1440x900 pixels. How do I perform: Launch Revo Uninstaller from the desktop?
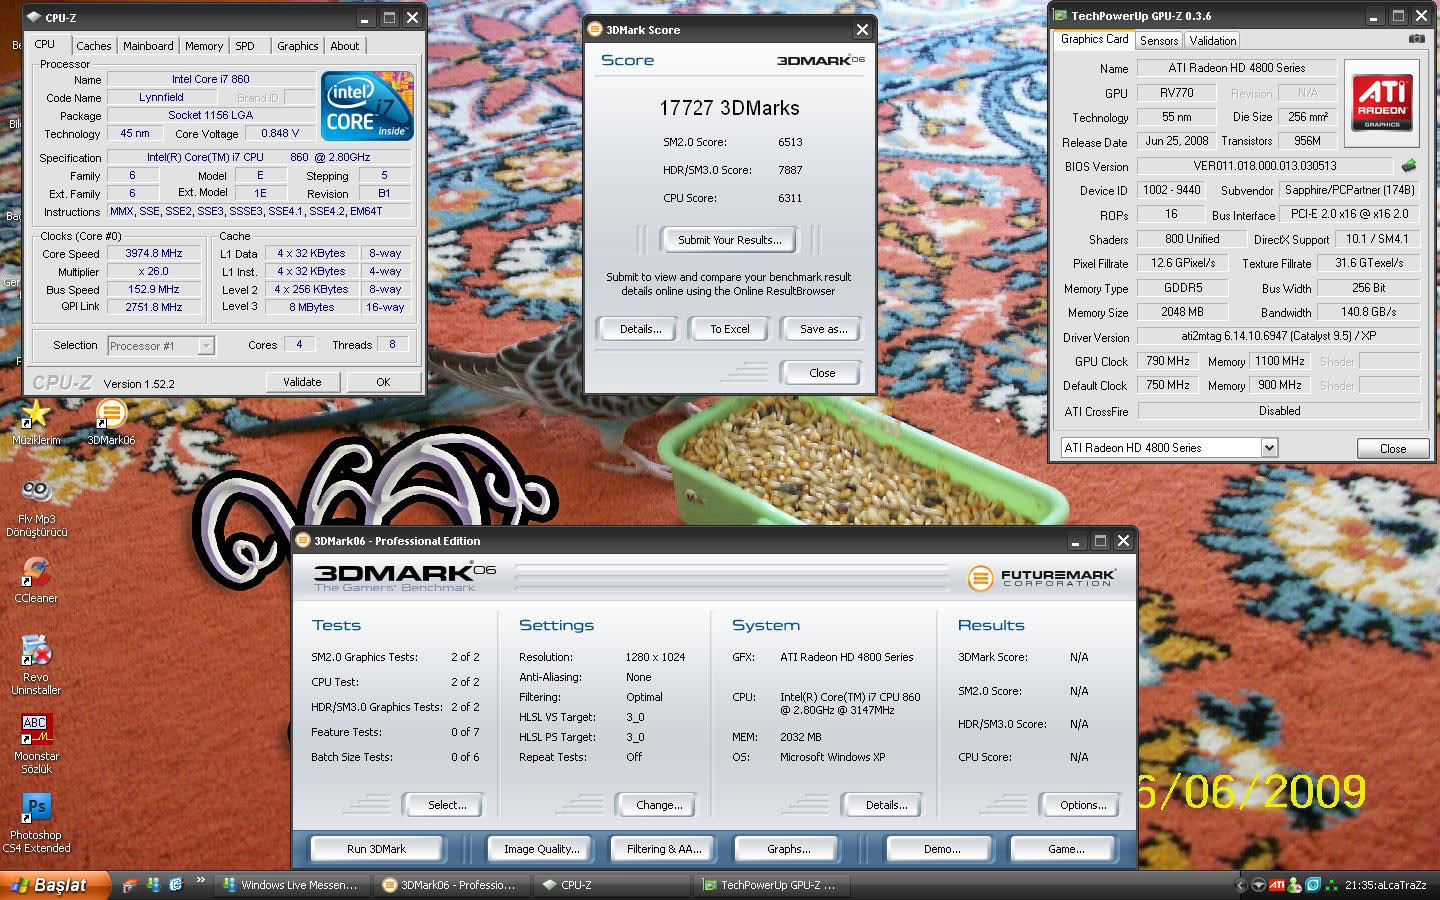click(x=36, y=651)
